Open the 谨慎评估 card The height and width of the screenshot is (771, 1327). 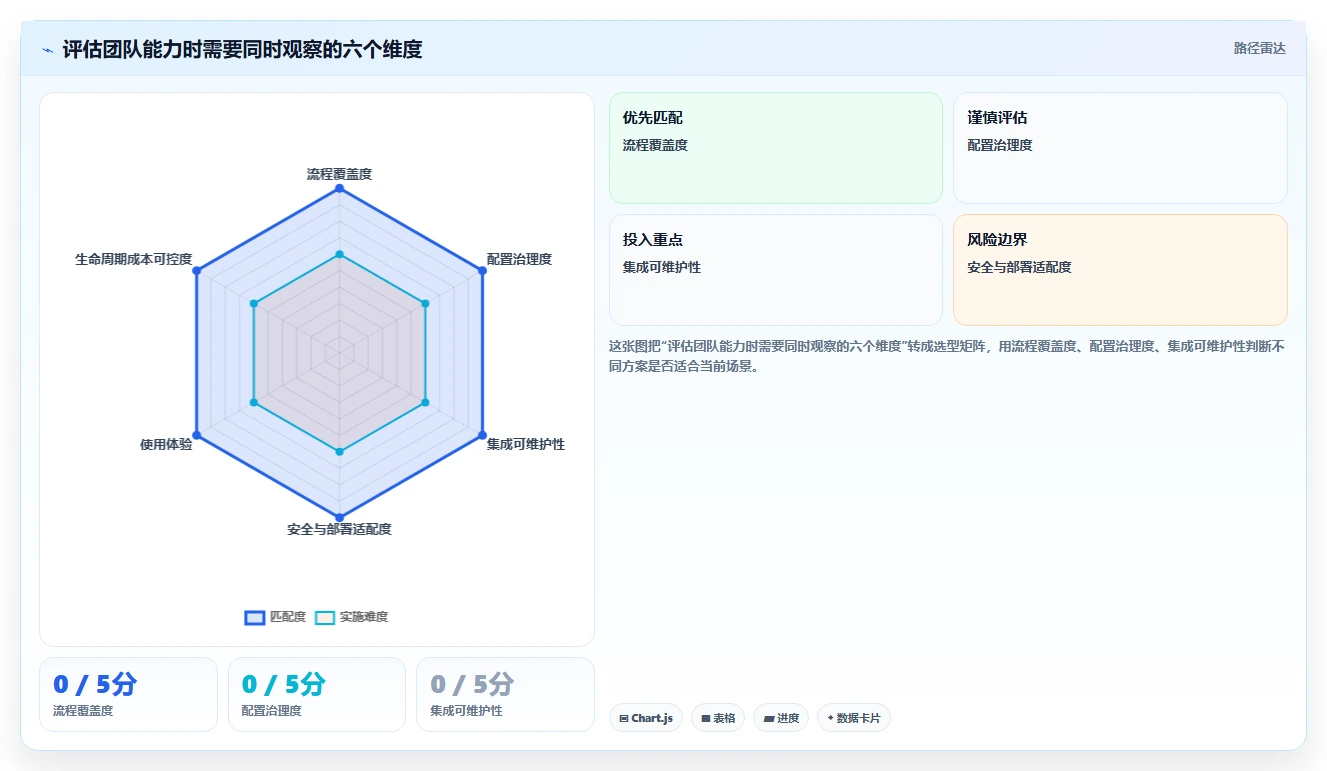[x=1120, y=148]
